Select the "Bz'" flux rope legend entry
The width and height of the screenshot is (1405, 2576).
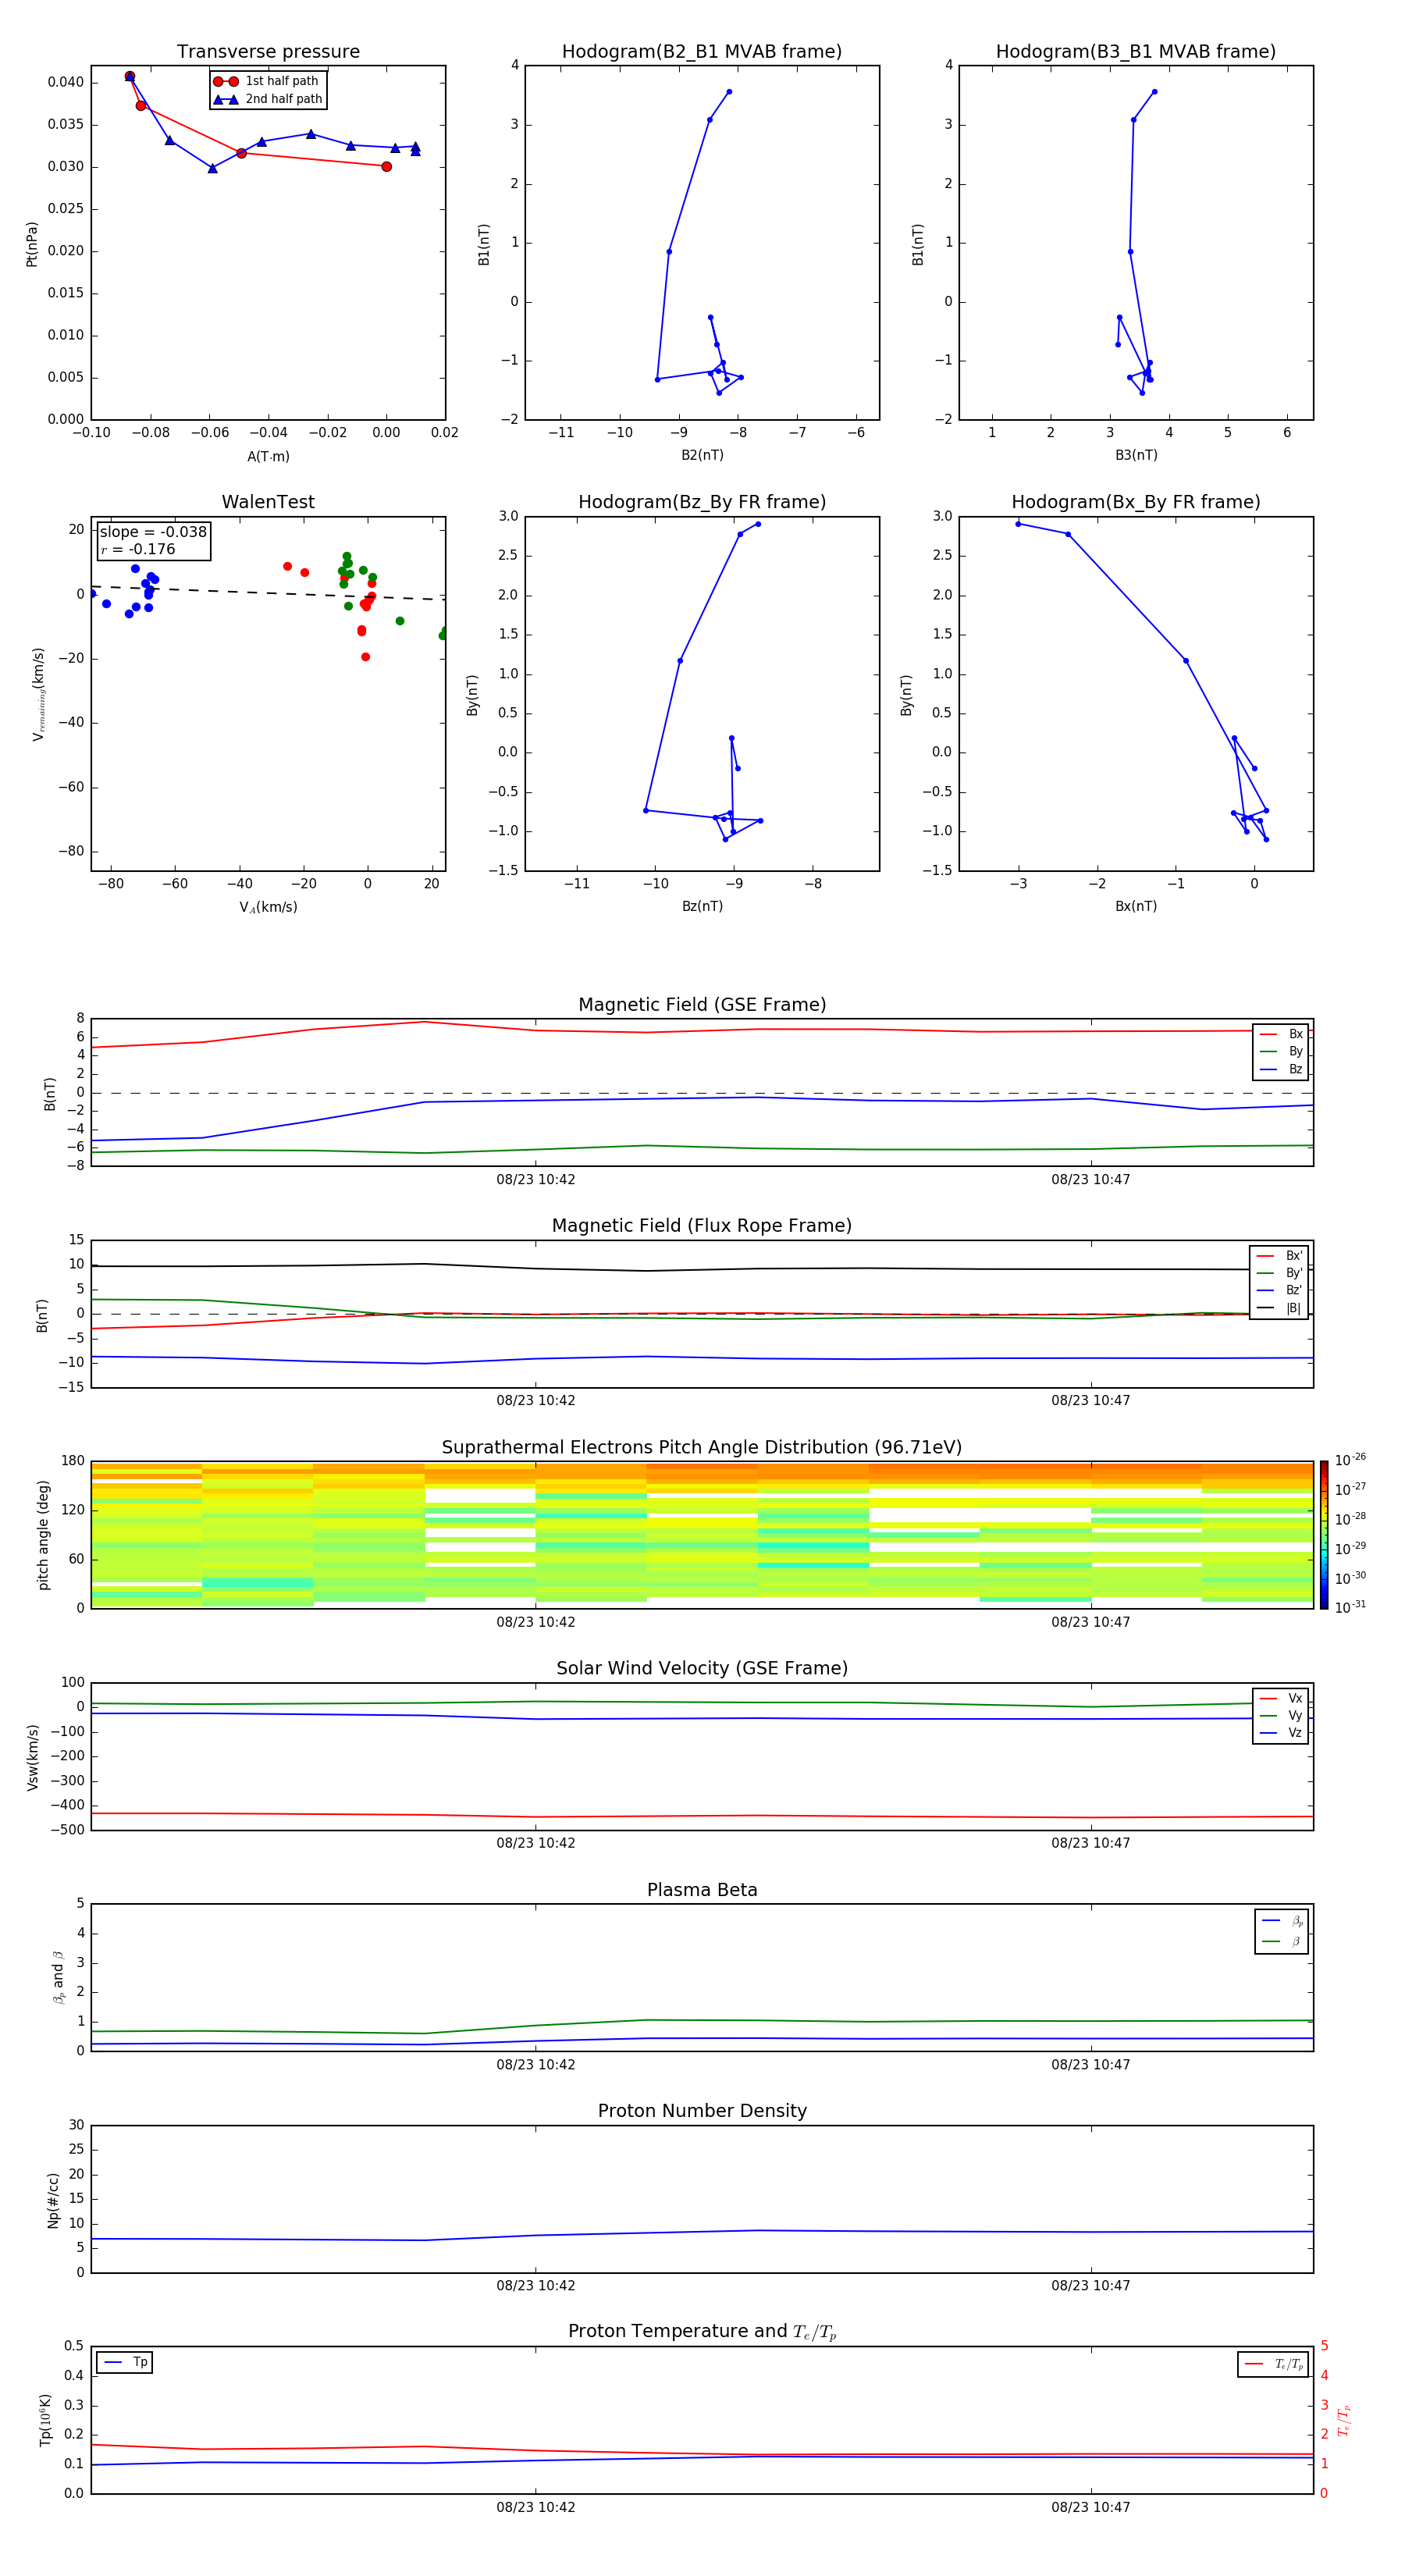[1279, 1290]
